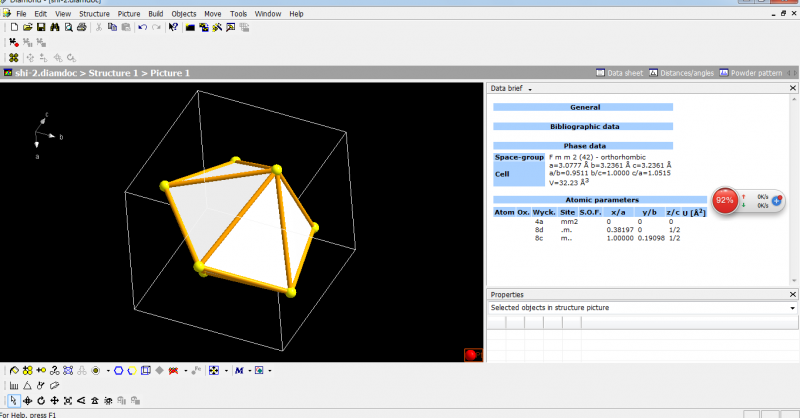Select the arrow pointer selection tool
800x418 pixels.
[x=14, y=400]
